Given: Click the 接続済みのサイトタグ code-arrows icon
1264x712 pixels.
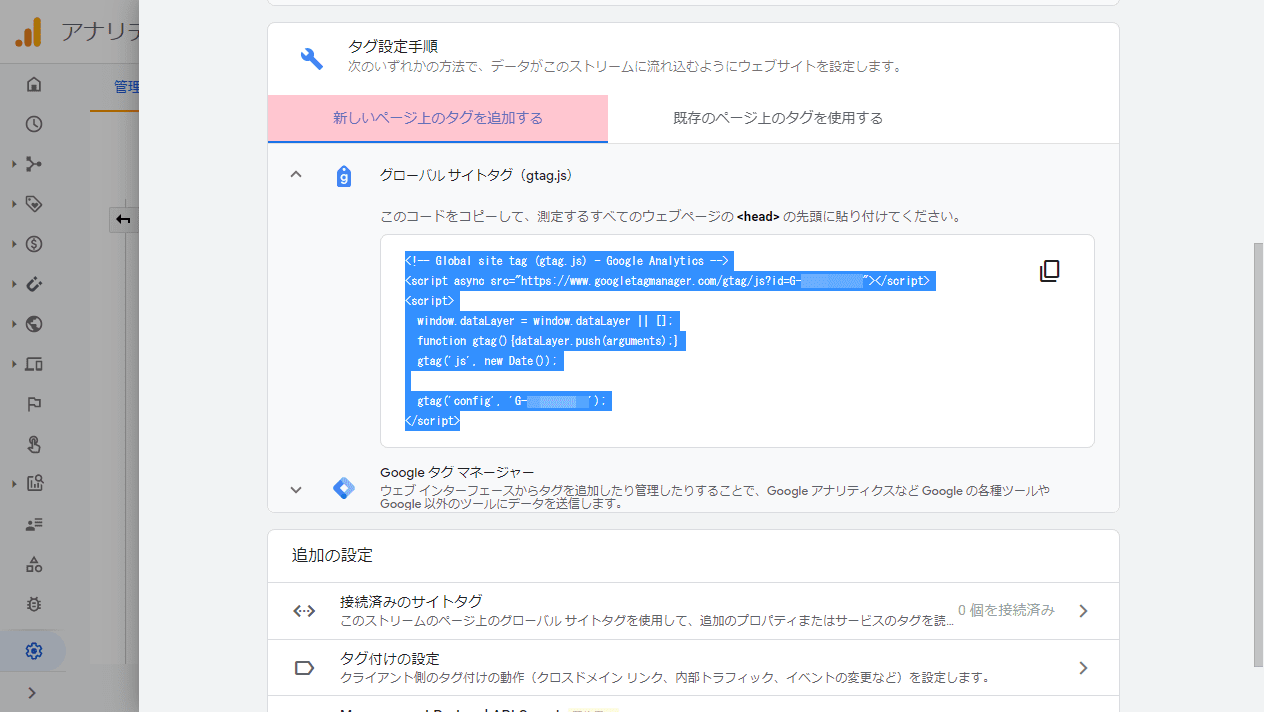Looking at the screenshot, I should pyautogui.click(x=304, y=611).
